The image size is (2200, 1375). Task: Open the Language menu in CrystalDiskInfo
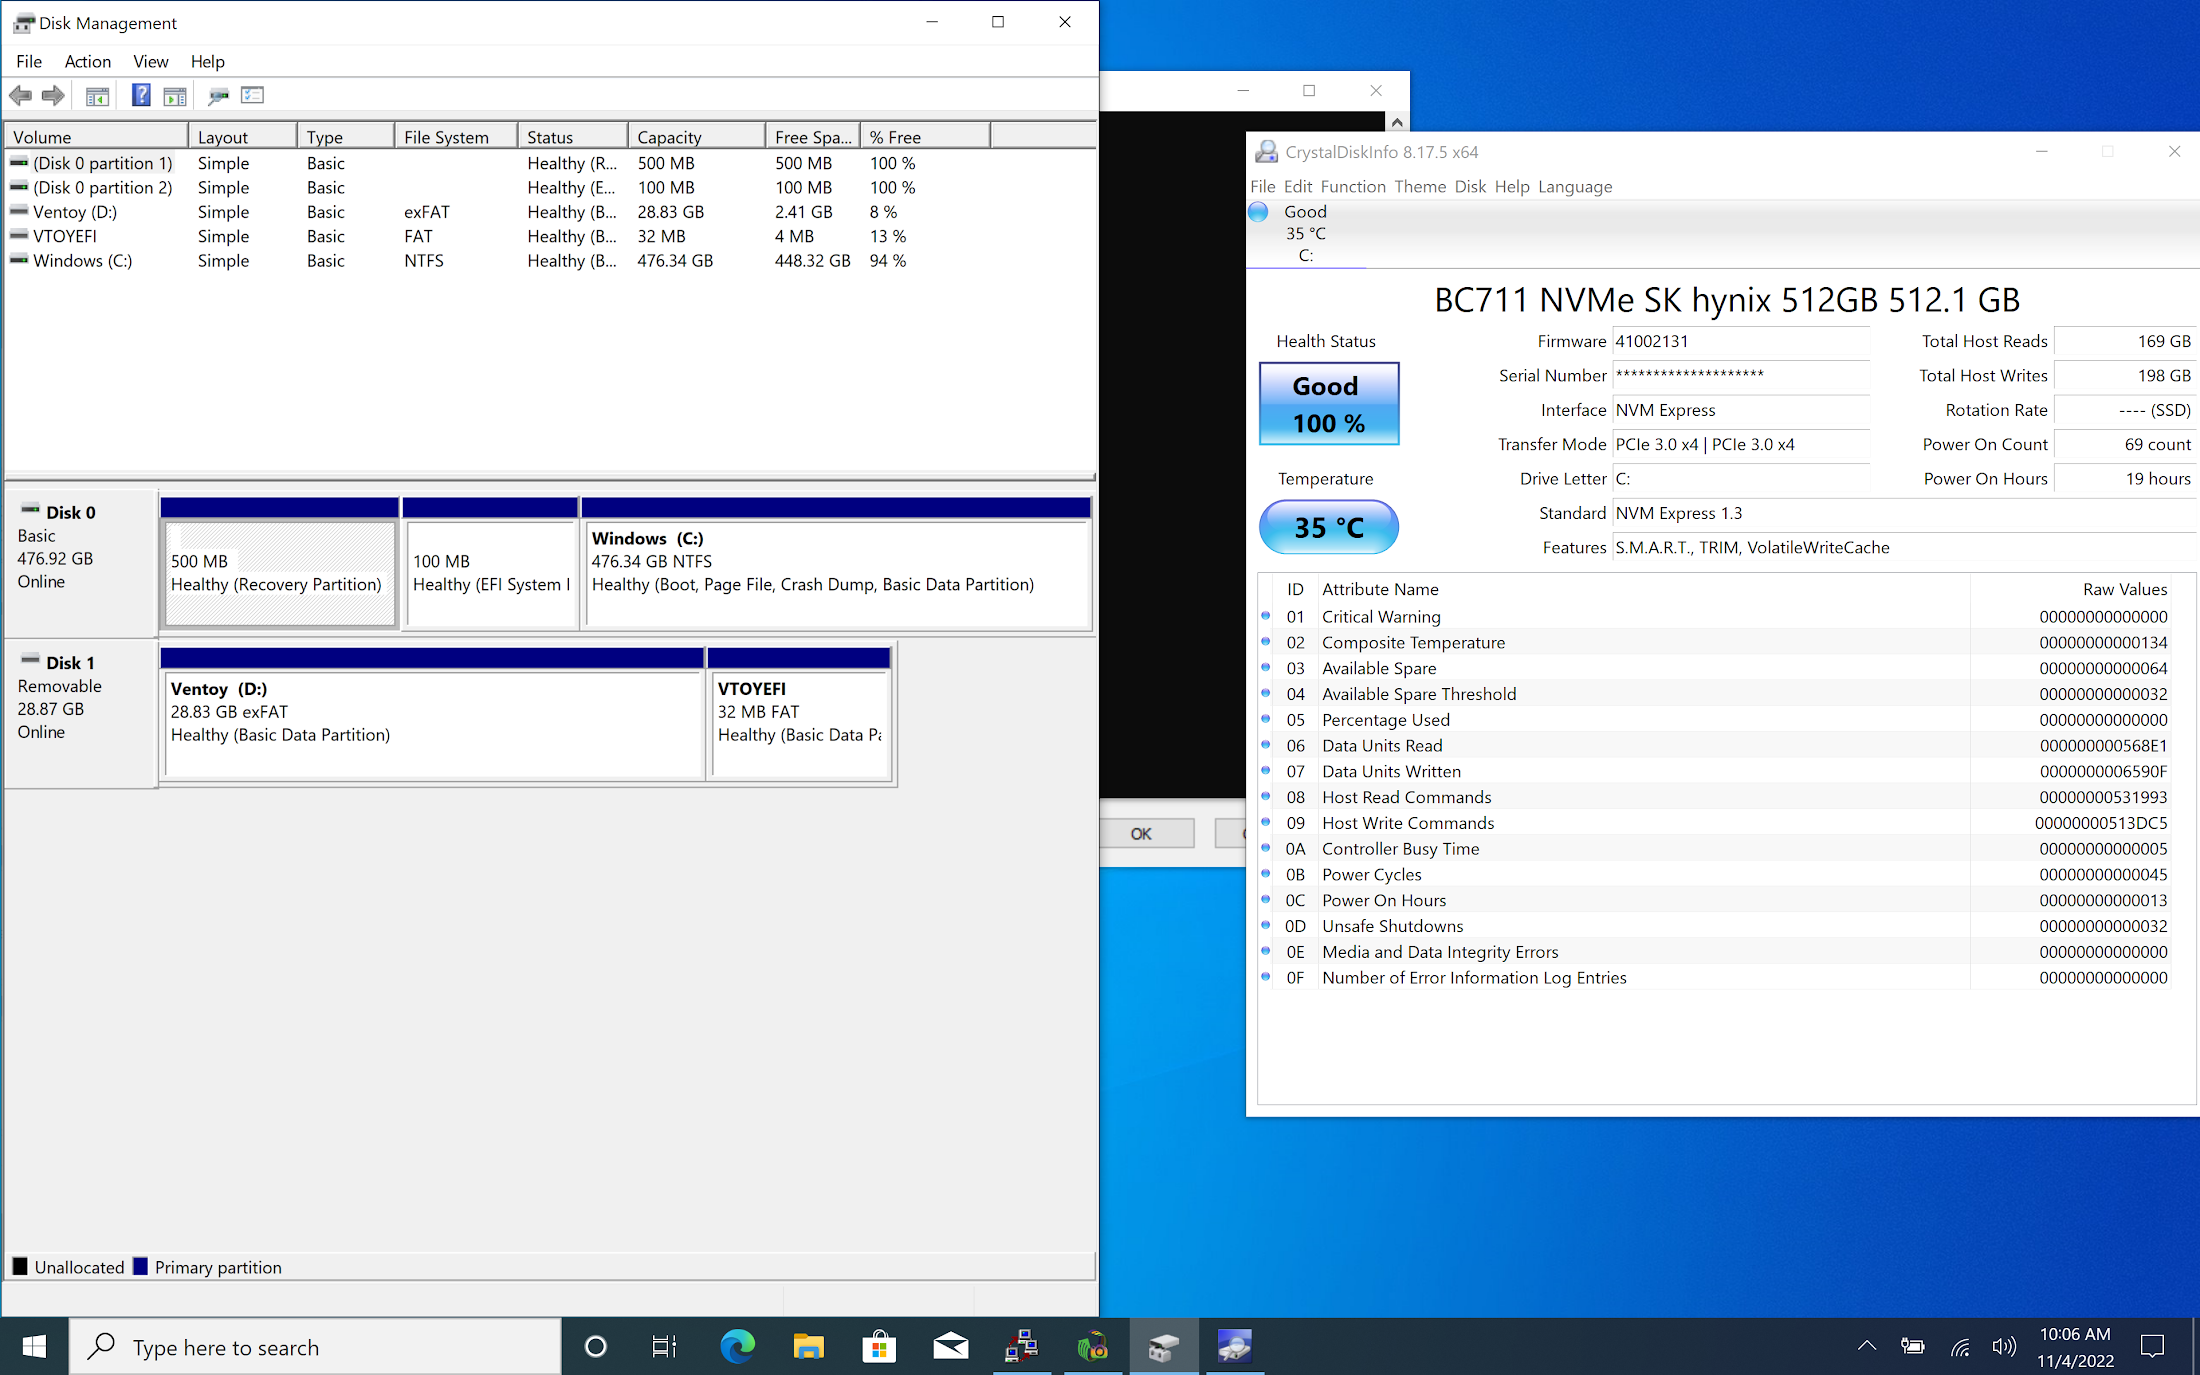(x=1575, y=187)
